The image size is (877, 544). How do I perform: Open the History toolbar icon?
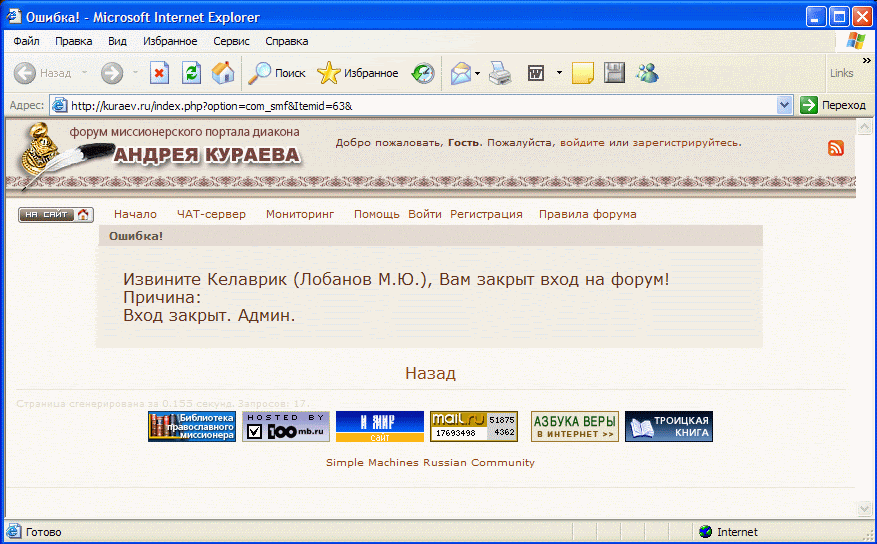click(x=424, y=73)
